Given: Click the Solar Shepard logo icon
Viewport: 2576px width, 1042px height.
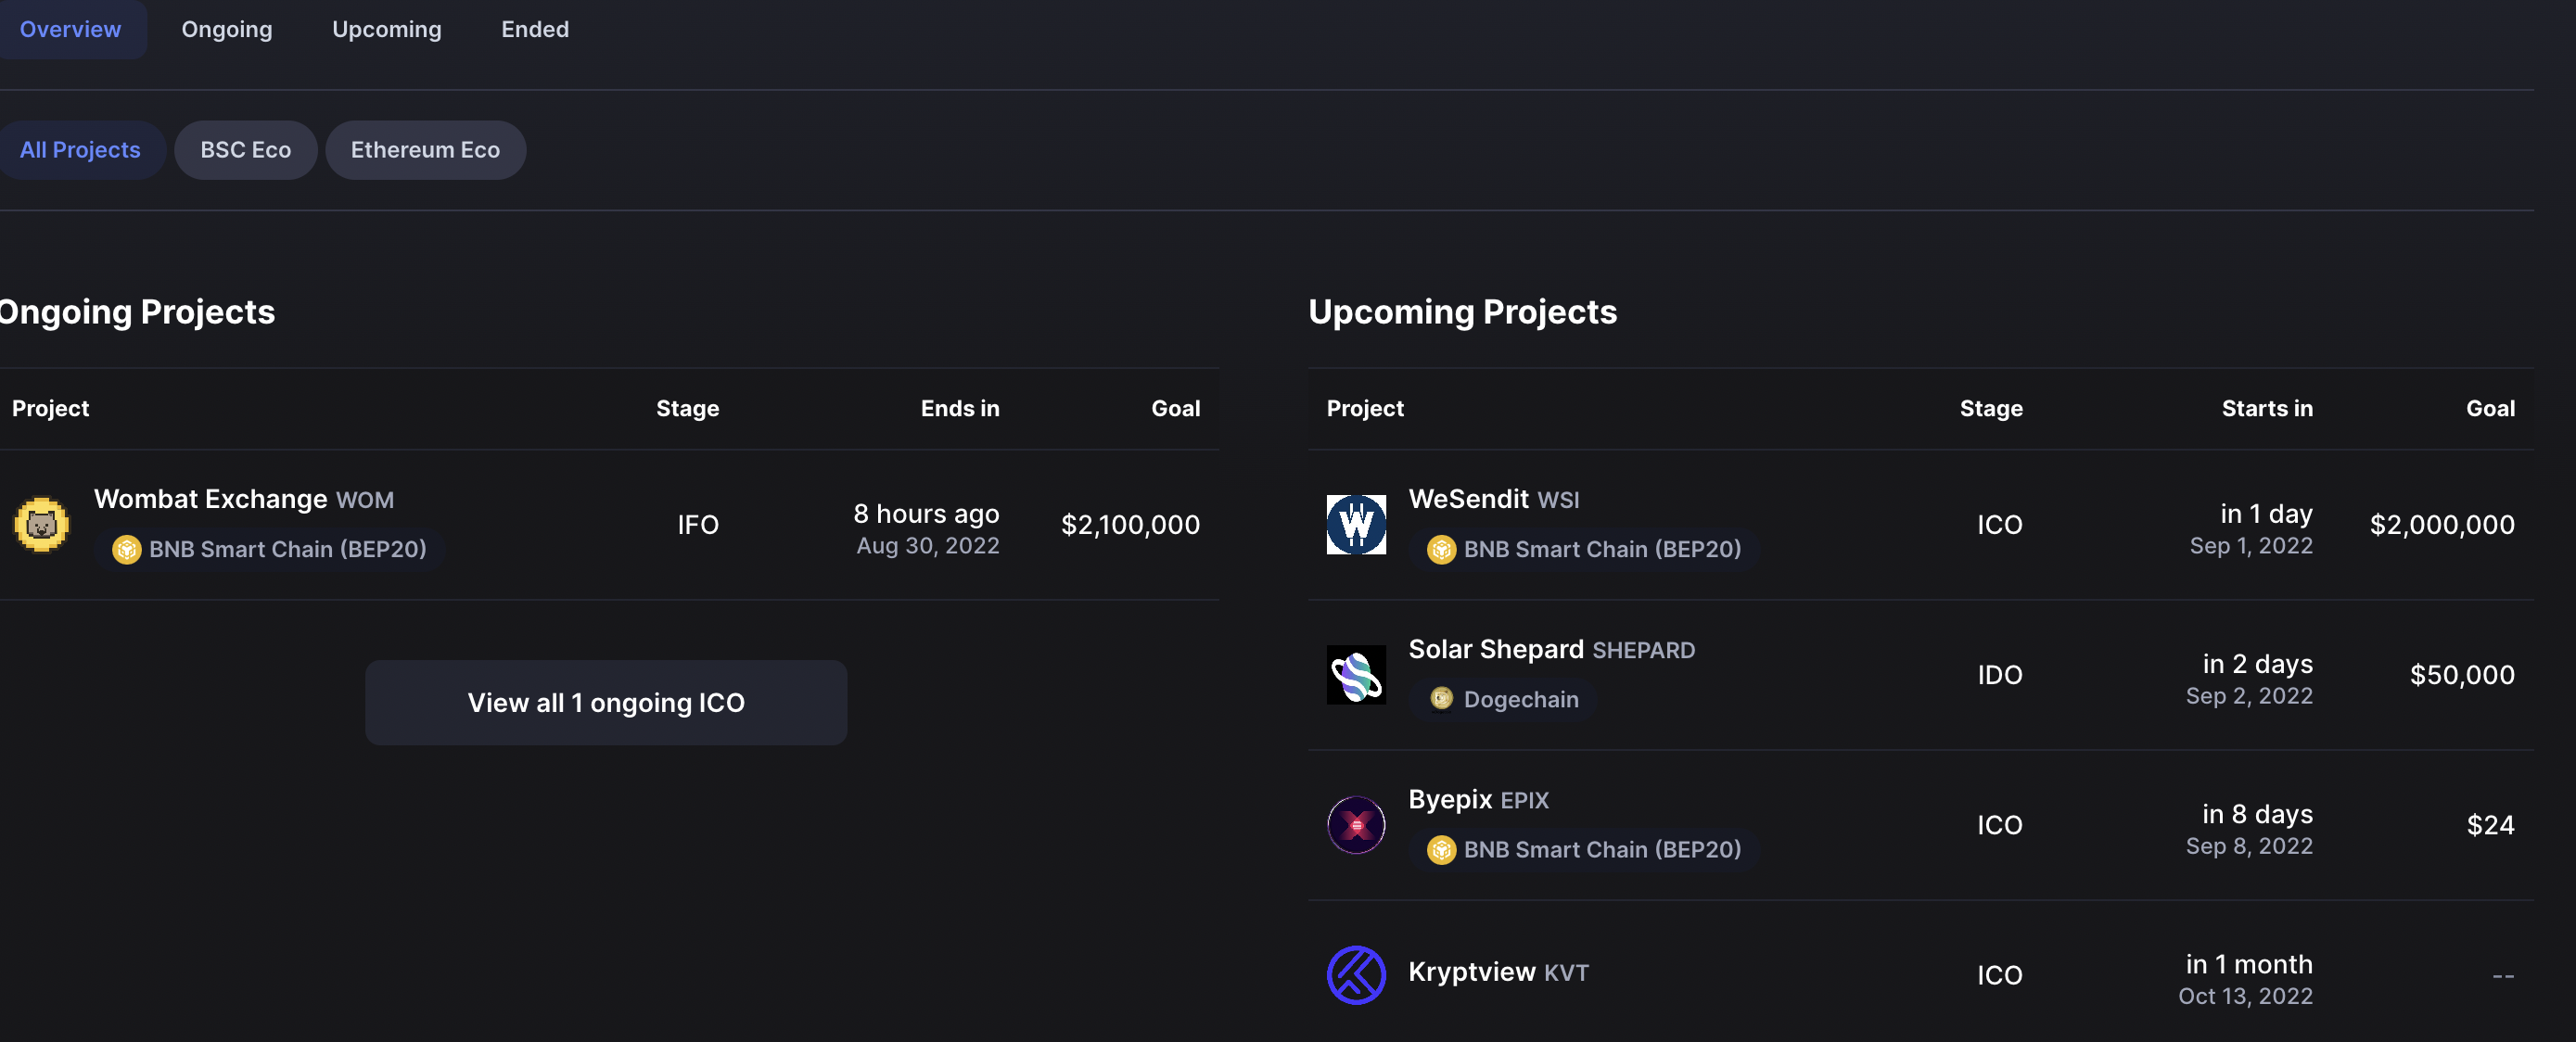Looking at the screenshot, I should coord(1356,674).
